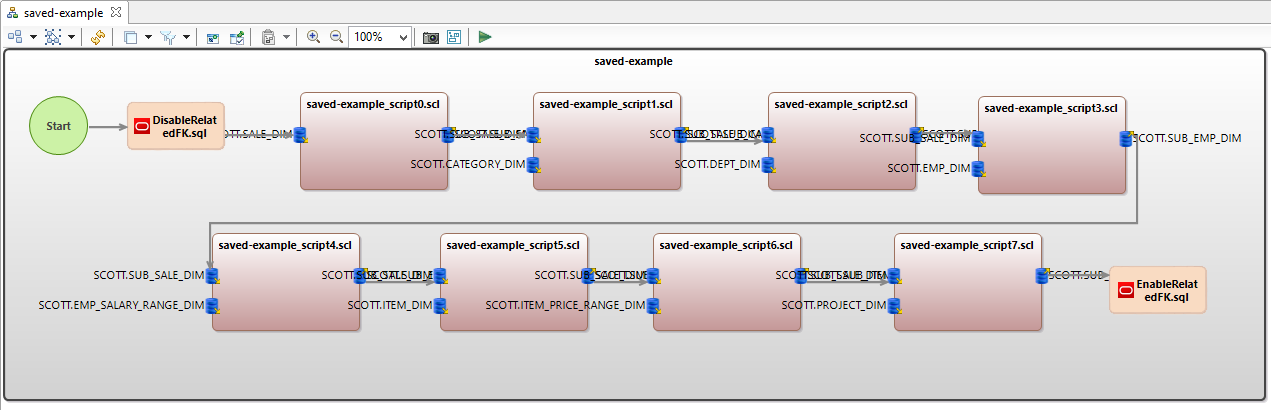Click the clipboard paste icon
The width and height of the screenshot is (1271, 410).
pyautogui.click(x=268, y=37)
